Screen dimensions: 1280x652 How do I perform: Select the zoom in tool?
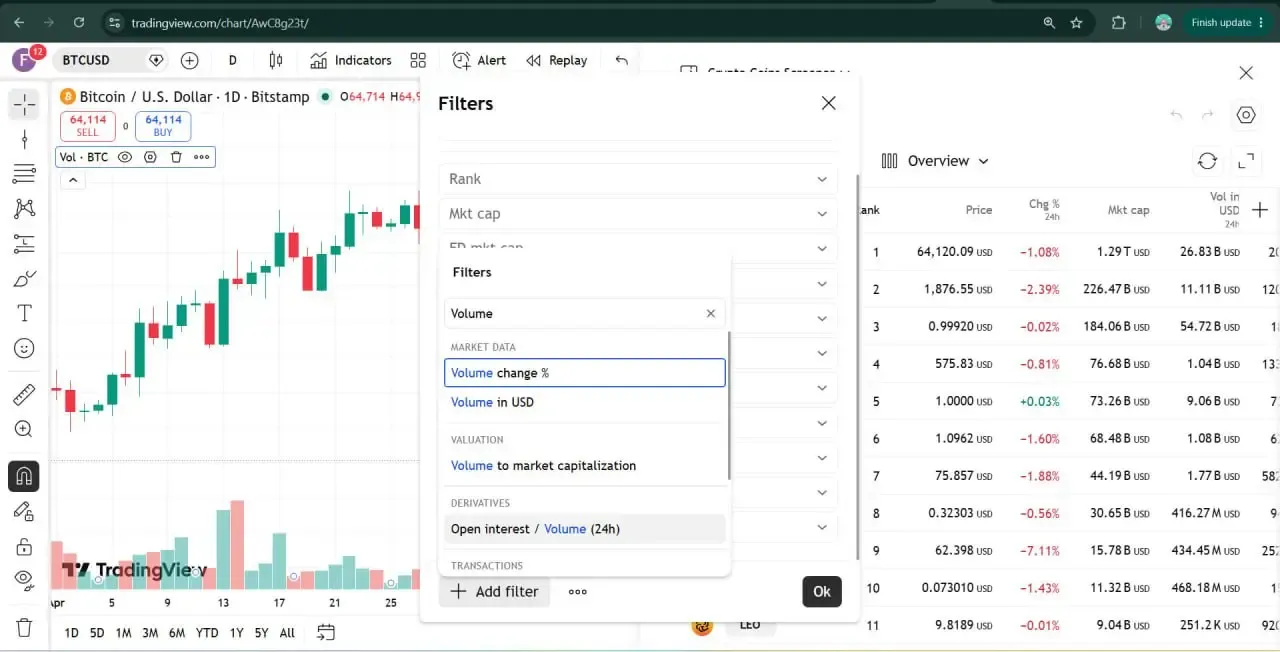(x=24, y=429)
